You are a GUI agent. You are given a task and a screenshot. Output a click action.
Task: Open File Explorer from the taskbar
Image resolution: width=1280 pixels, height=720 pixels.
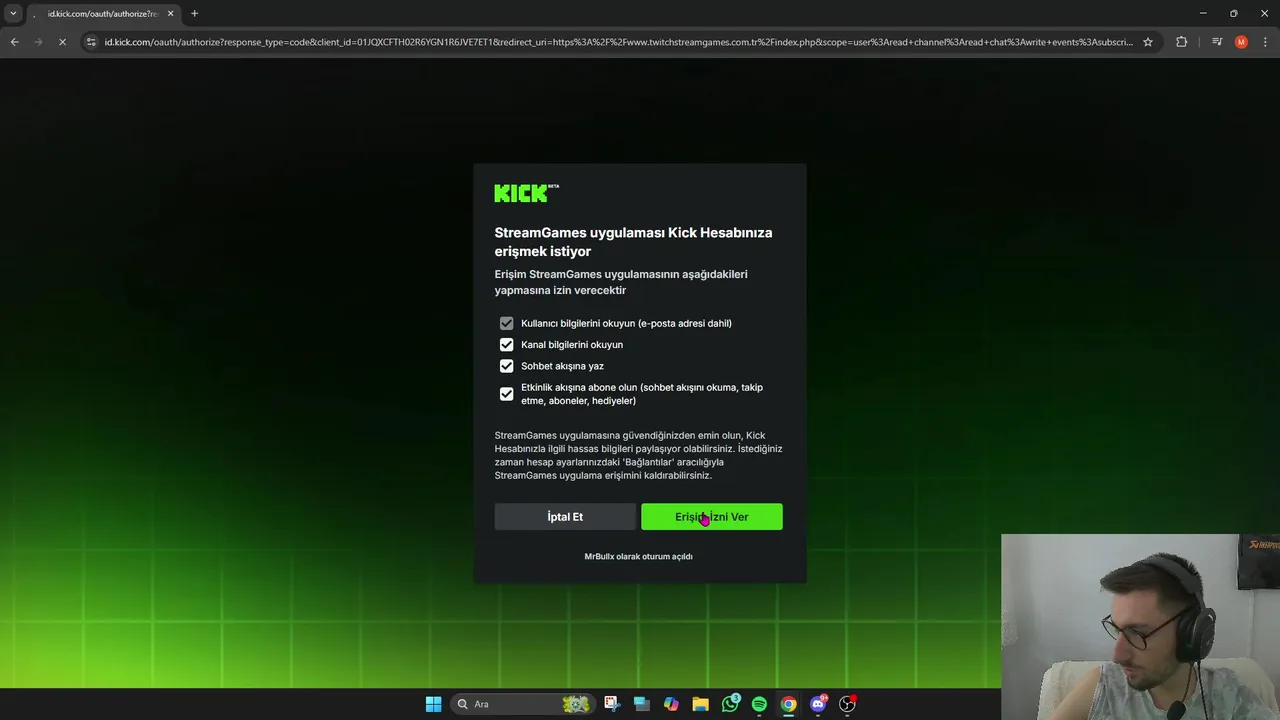pos(700,704)
